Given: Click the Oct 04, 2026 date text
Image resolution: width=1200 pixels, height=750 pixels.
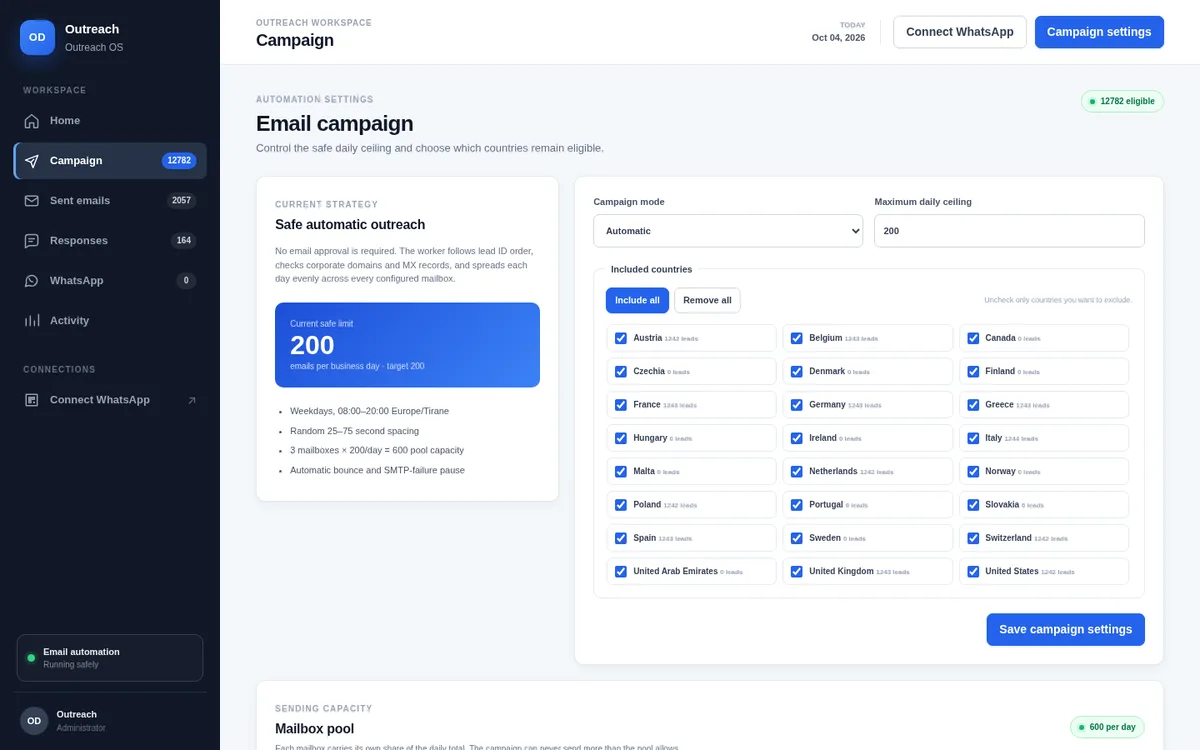Looking at the screenshot, I should [x=838, y=38].
